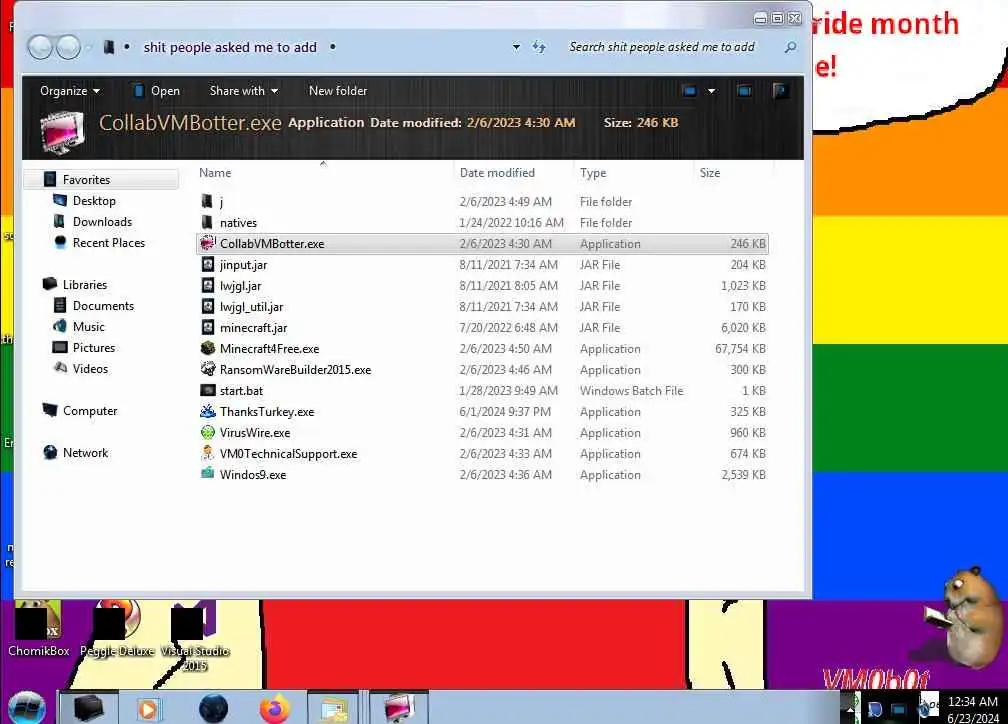Toggle the preview pane icon

pos(744,91)
